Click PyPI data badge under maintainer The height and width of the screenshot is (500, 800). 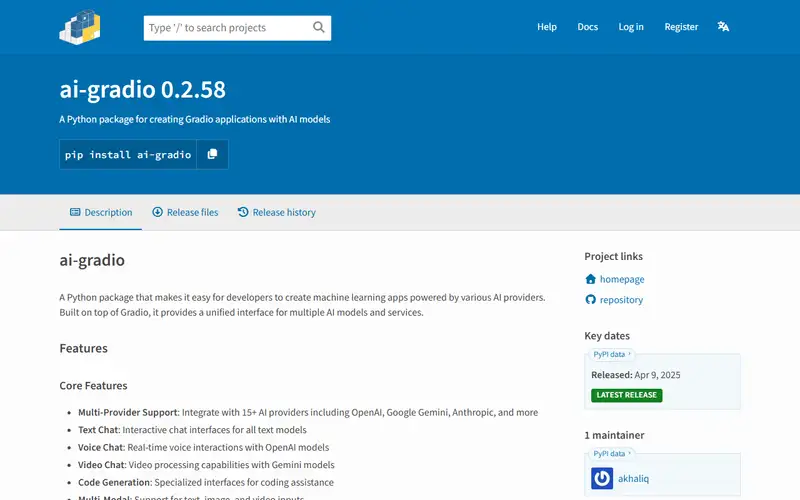tap(611, 454)
